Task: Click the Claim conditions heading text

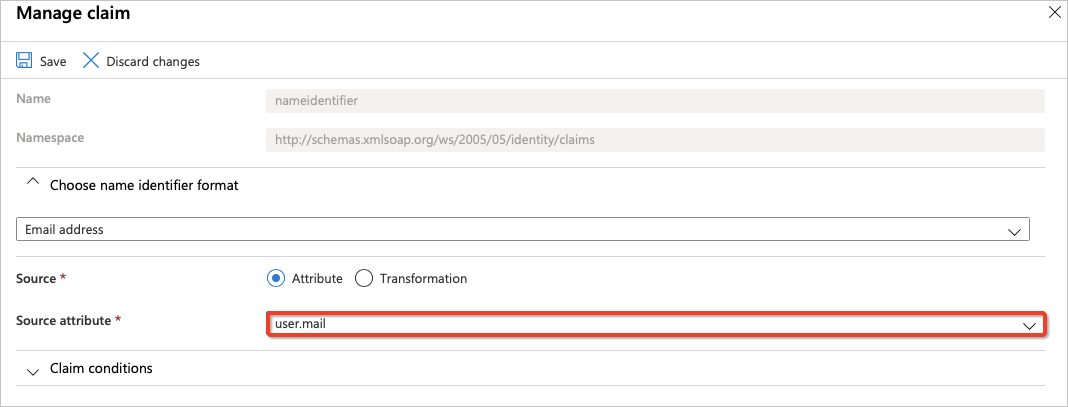Action: point(101,368)
